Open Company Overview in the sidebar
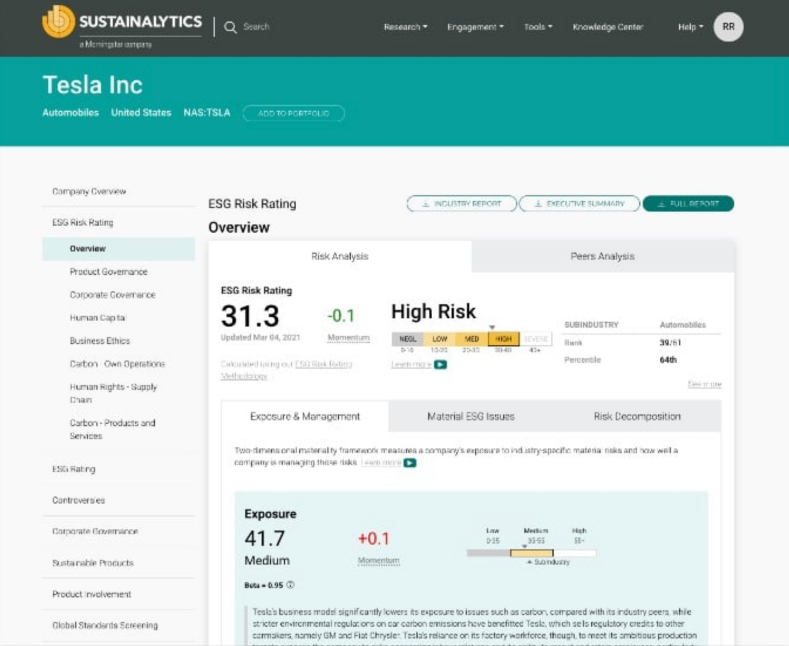 tap(89, 192)
